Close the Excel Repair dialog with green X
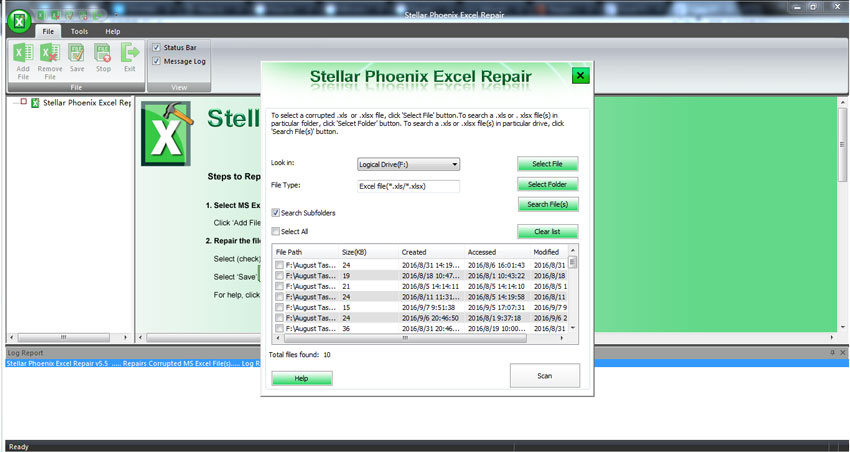This screenshot has height=452, width=850. point(580,76)
